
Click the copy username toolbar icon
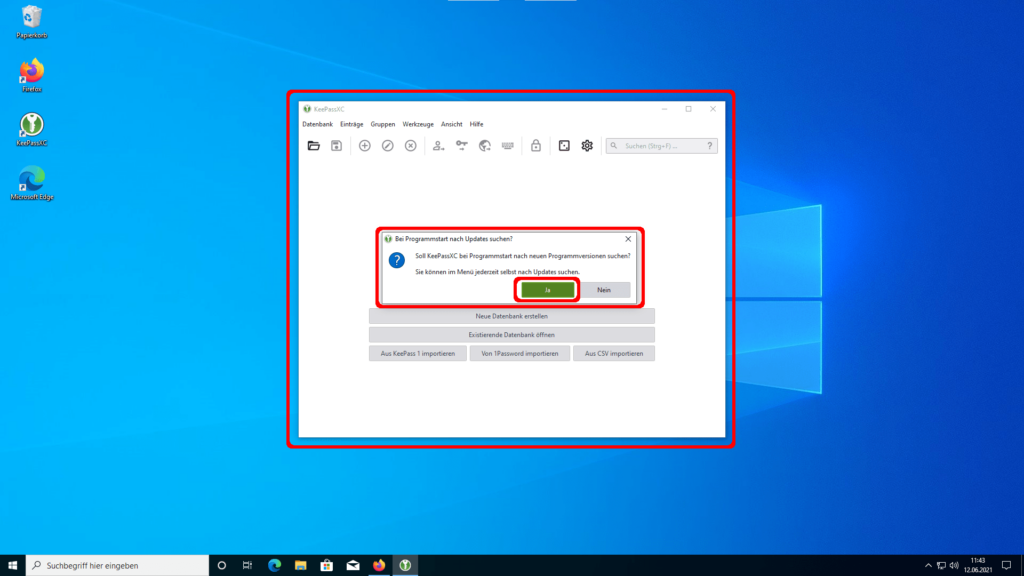tap(438, 146)
